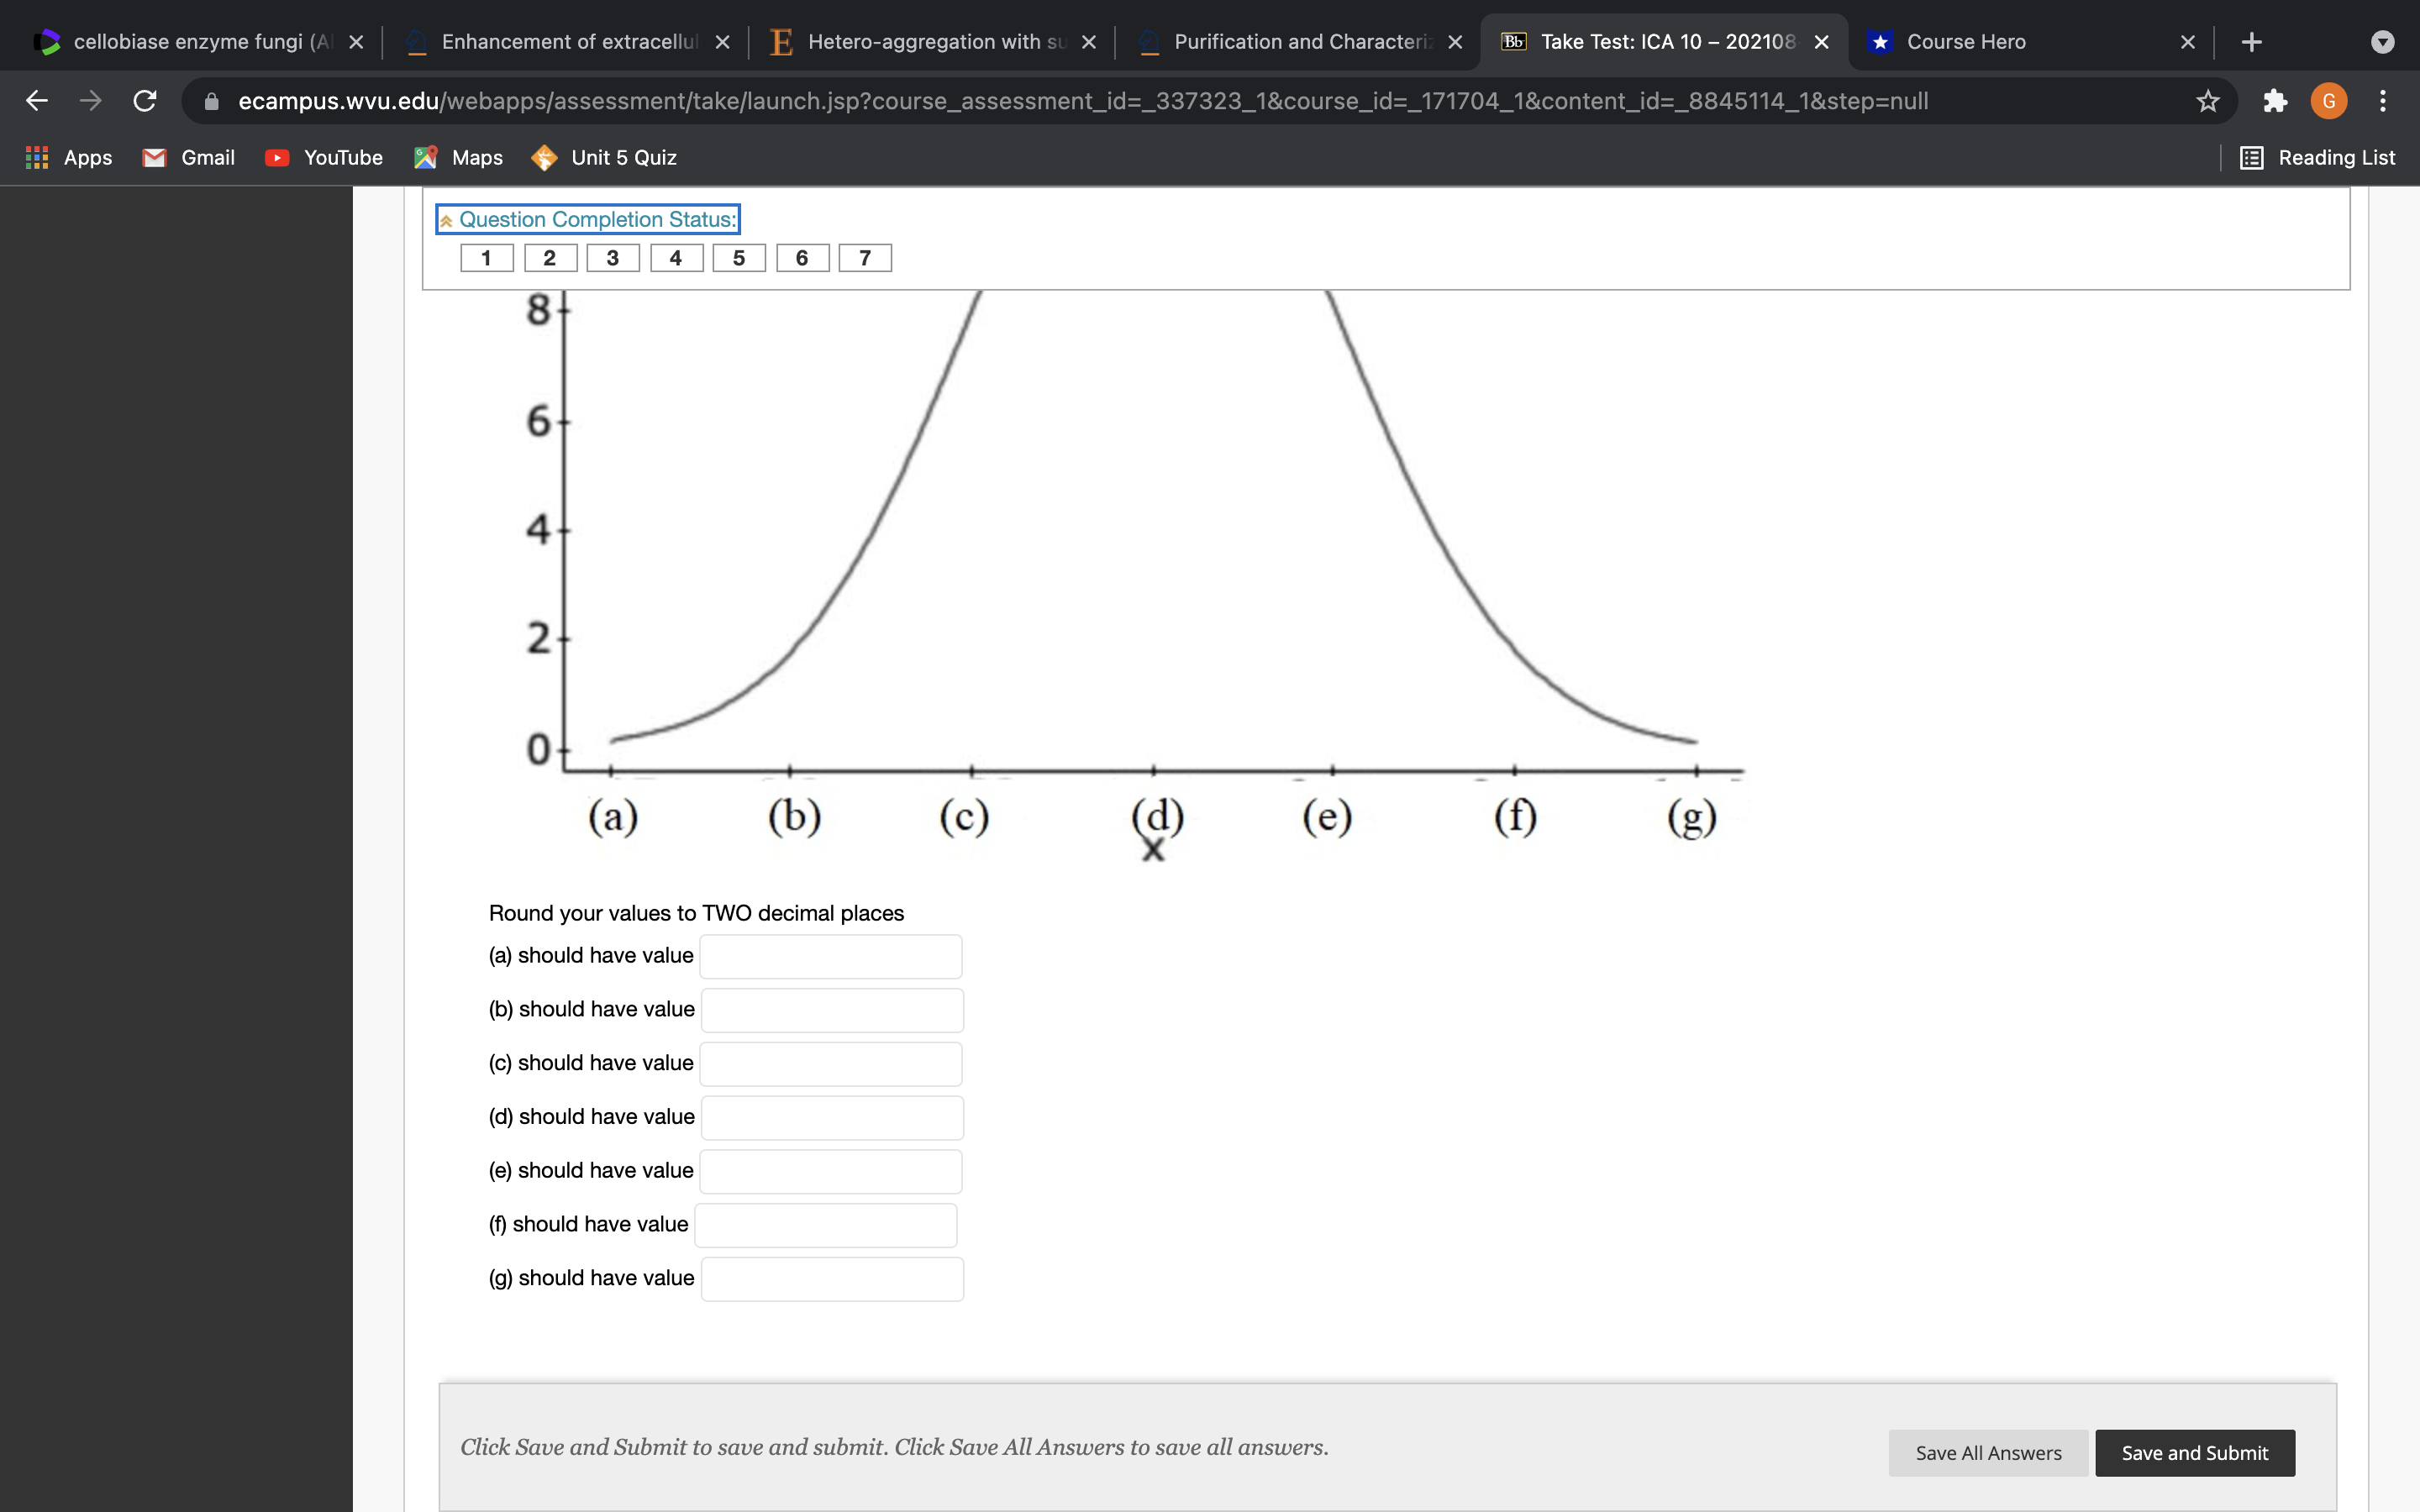Click the Course Hero star icon

pyautogui.click(x=1881, y=40)
